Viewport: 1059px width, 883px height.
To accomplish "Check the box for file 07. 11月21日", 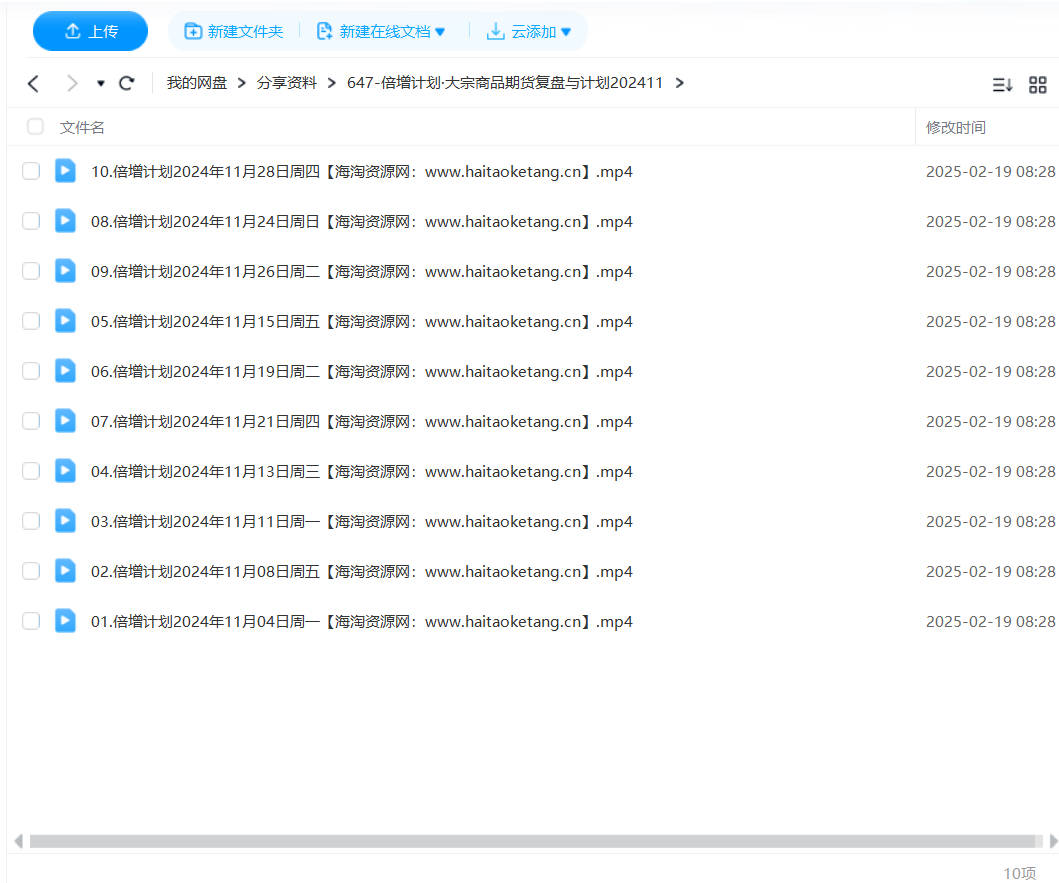I will tap(31, 421).
